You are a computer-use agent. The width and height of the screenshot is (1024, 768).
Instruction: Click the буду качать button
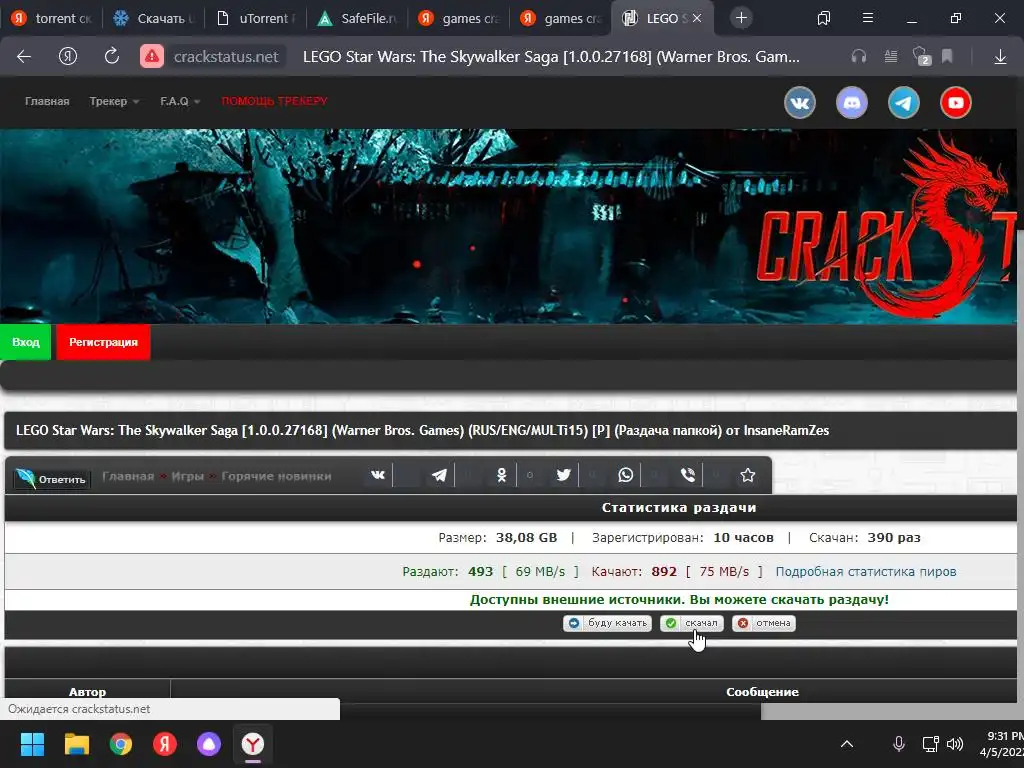(607, 623)
